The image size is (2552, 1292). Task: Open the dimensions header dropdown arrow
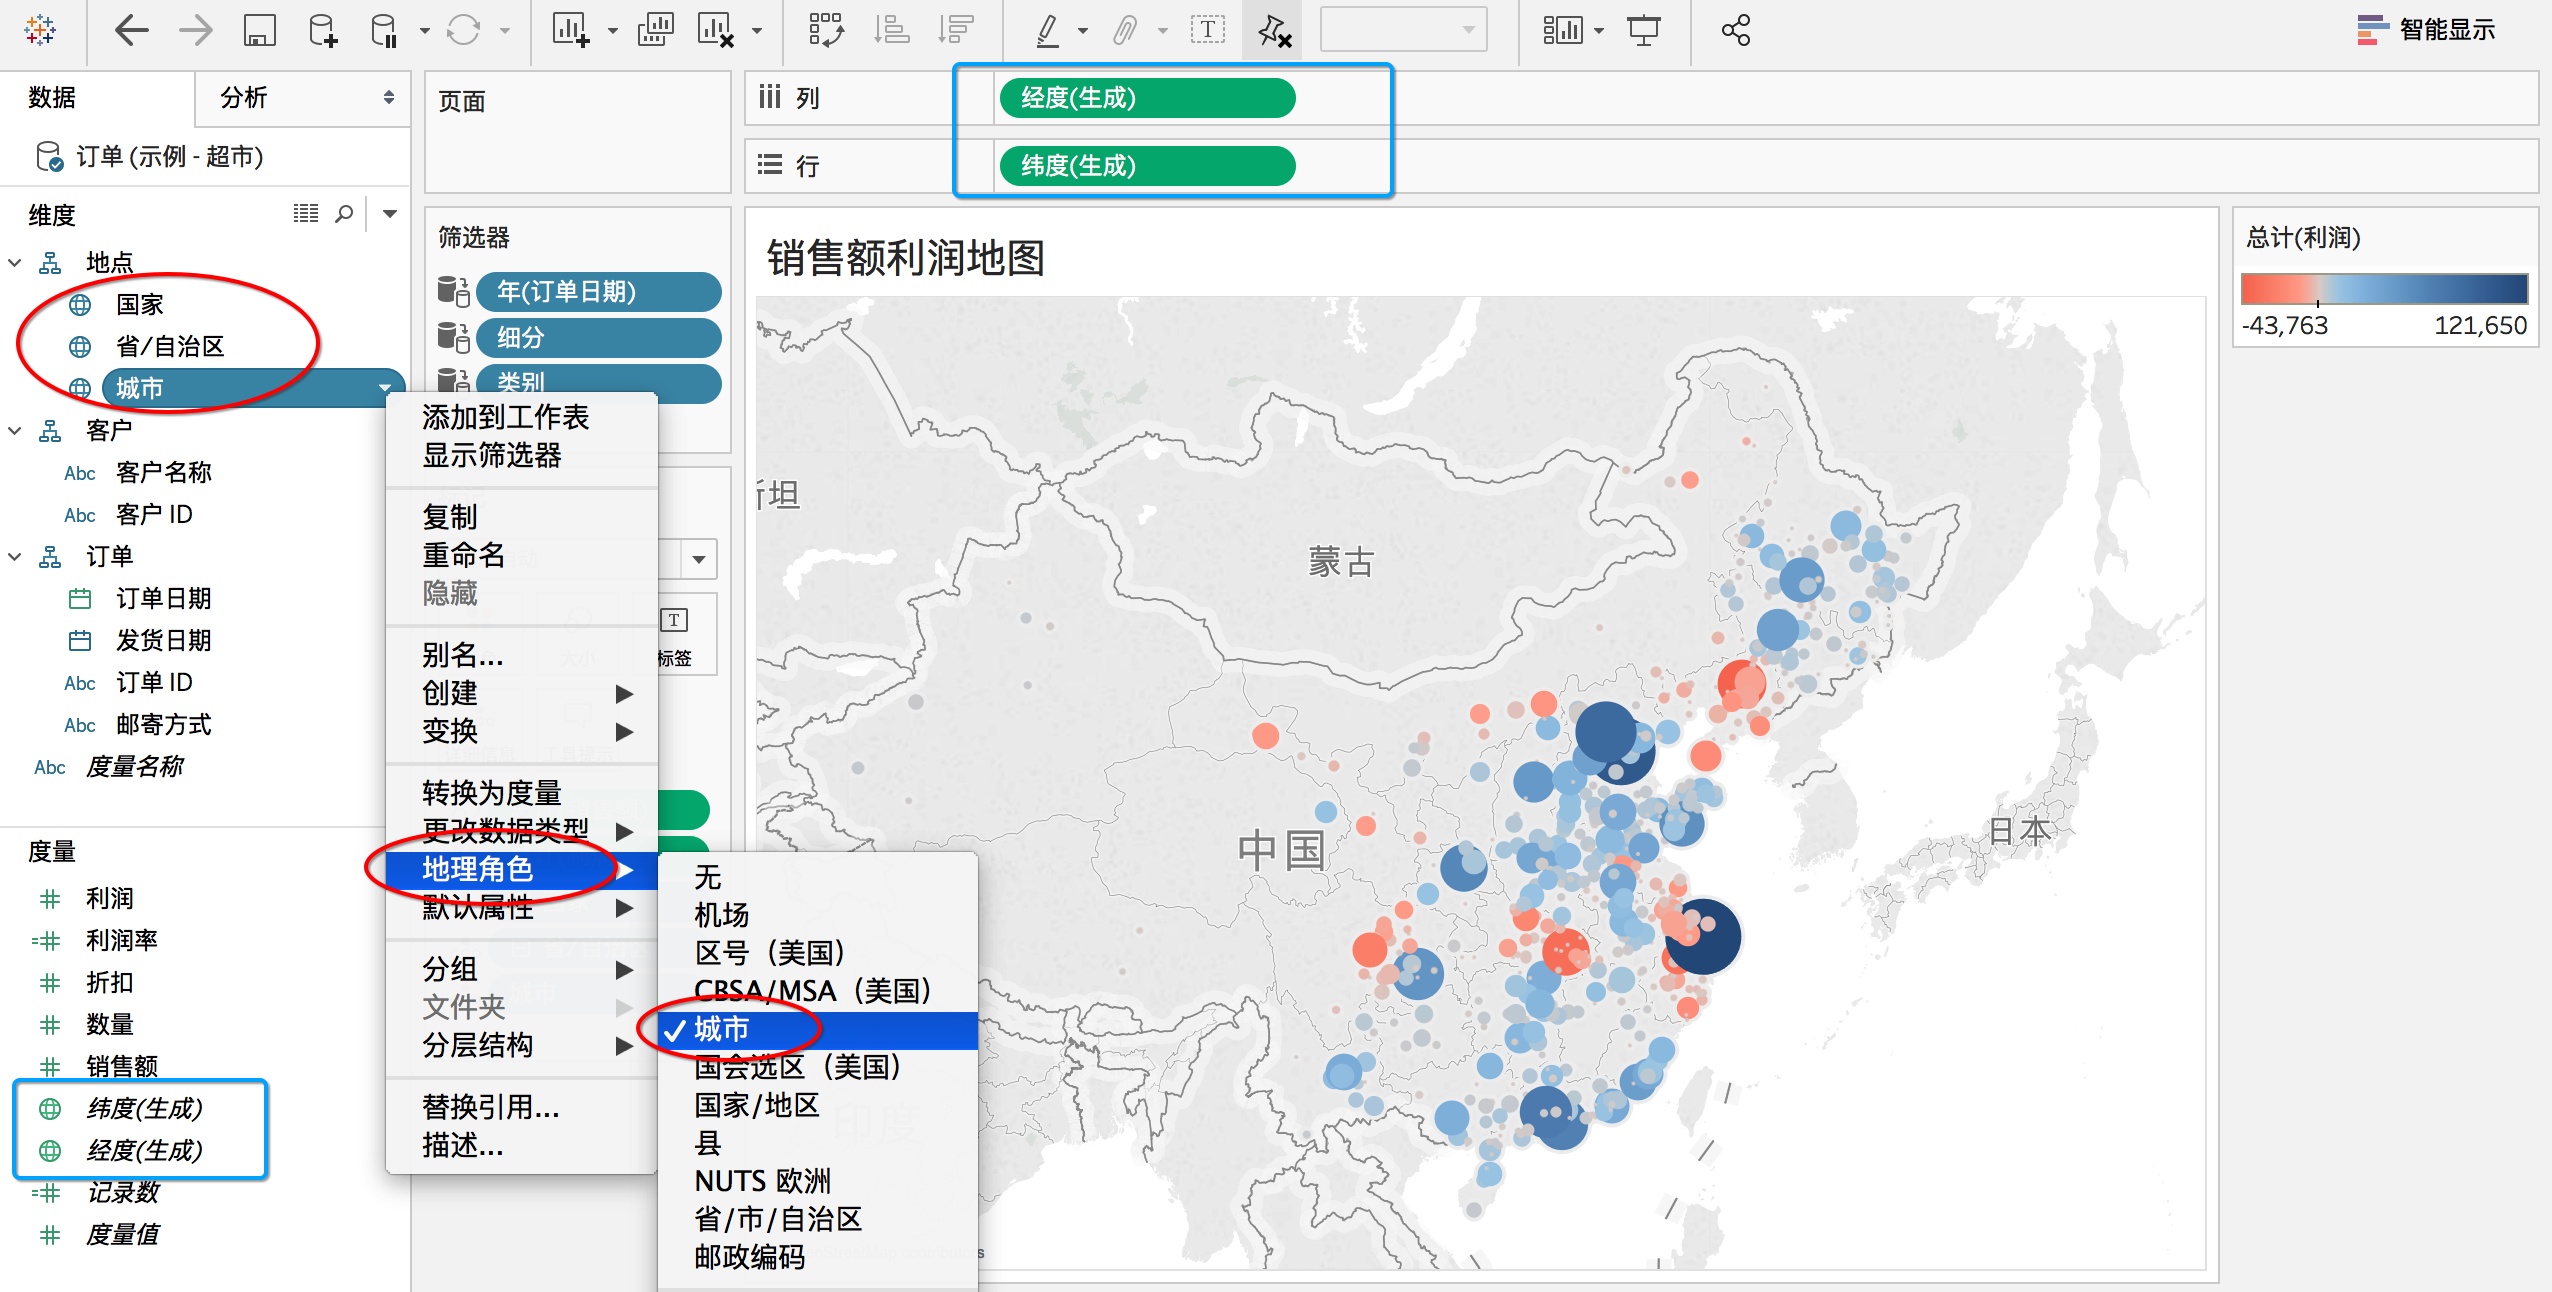coord(390,213)
